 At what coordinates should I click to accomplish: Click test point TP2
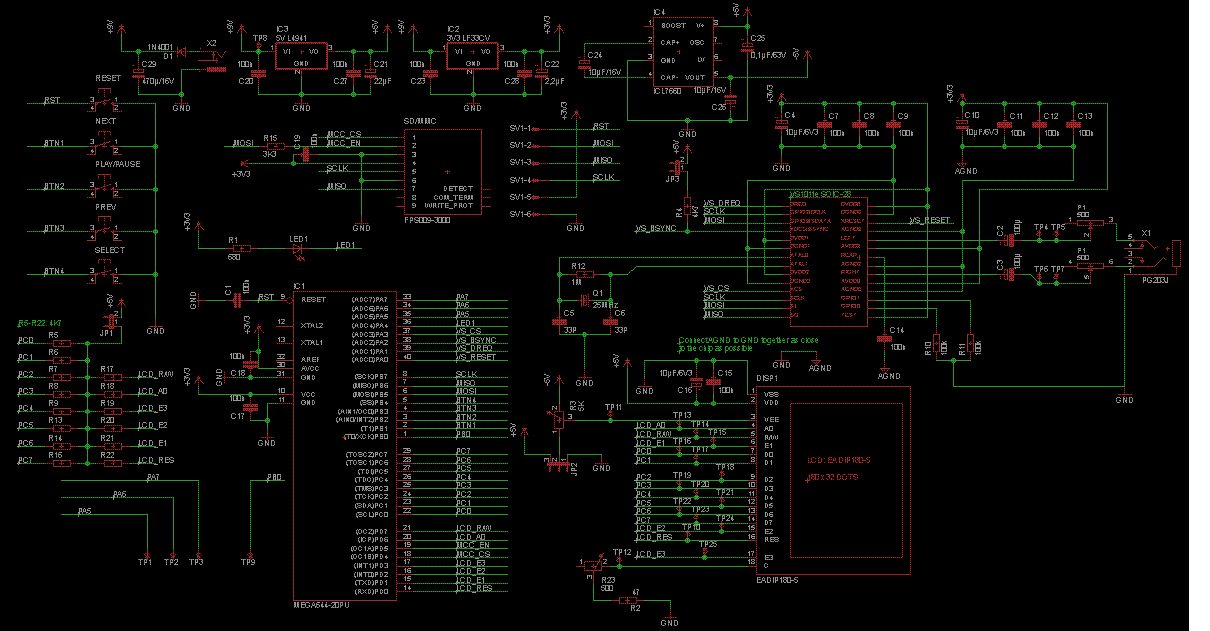[x=172, y=553]
